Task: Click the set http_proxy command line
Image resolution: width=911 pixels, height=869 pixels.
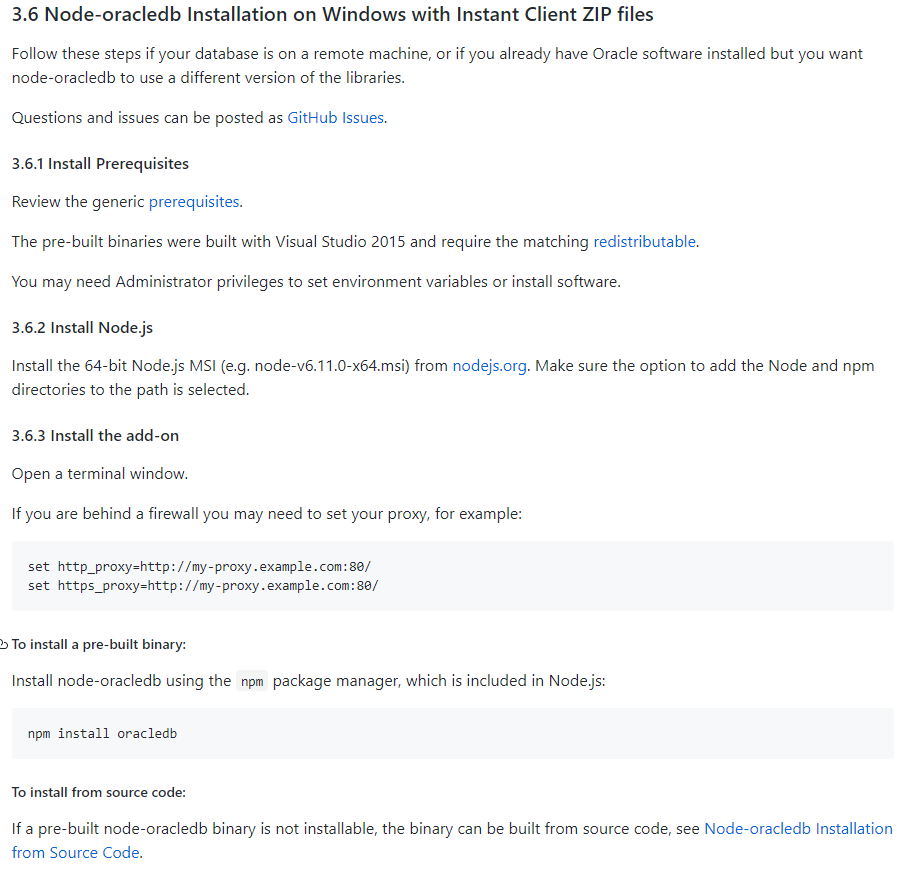Action: coord(199,566)
